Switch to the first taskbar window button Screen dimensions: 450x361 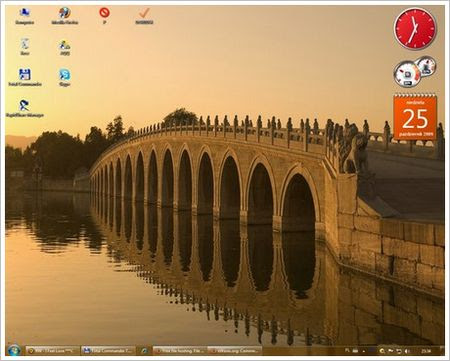click(x=53, y=351)
